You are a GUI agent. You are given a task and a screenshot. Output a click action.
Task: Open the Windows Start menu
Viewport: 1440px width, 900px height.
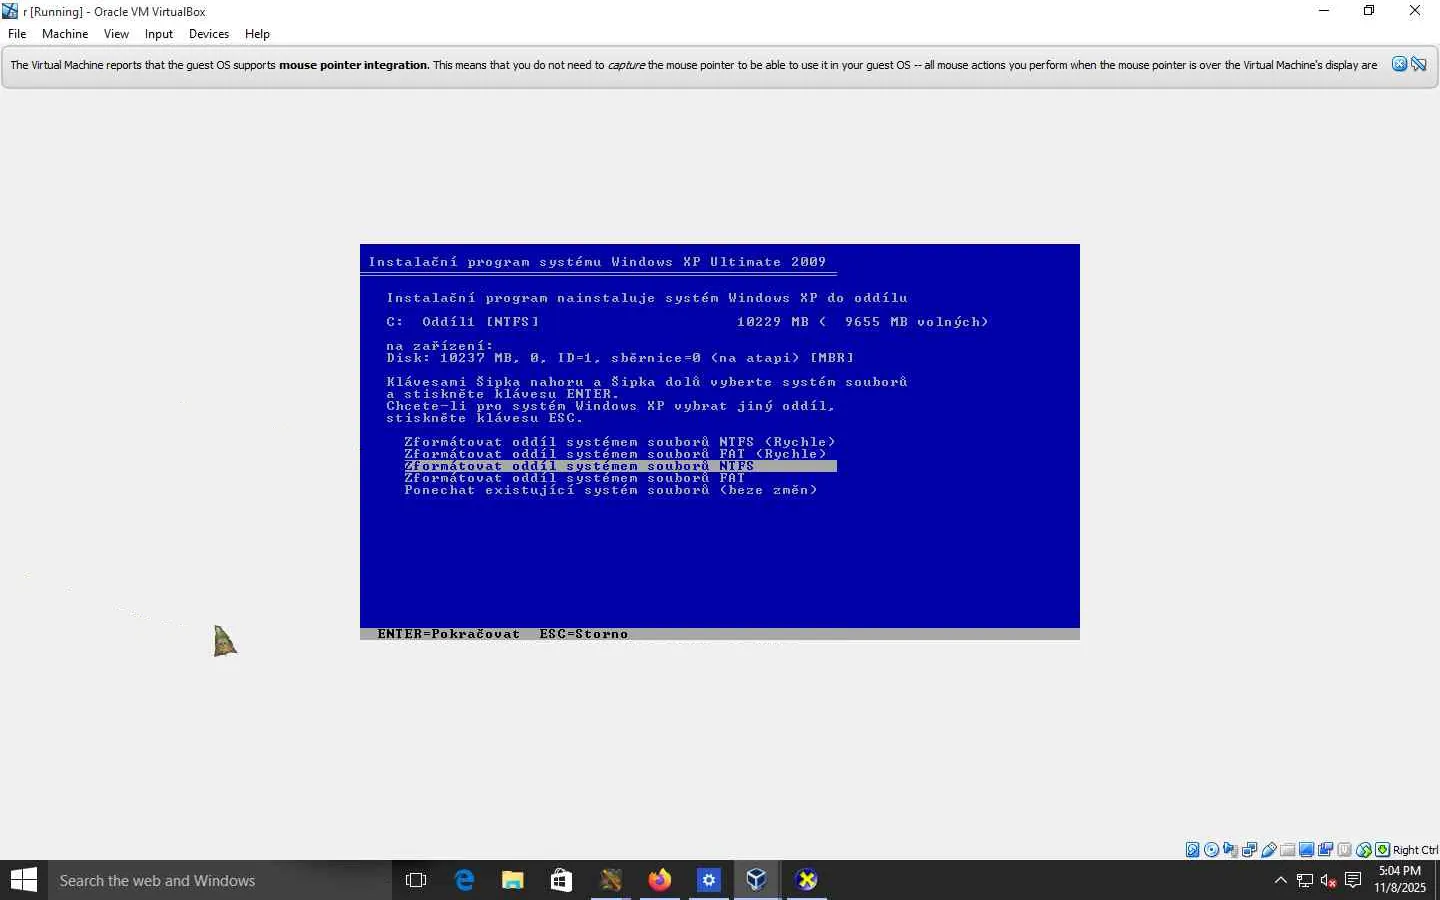coord(24,880)
